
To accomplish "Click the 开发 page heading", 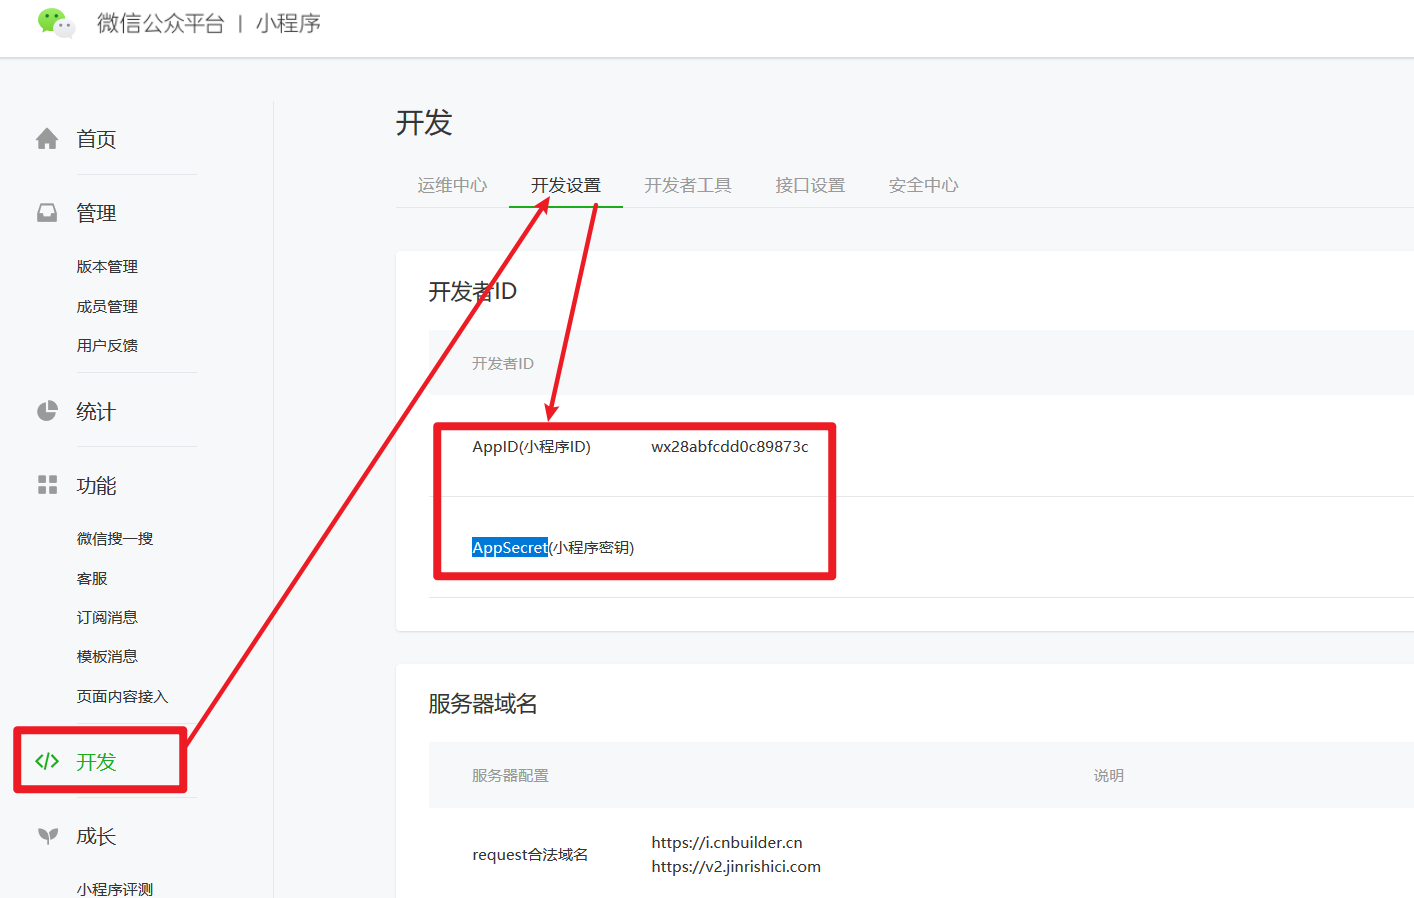I will coord(424,122).
